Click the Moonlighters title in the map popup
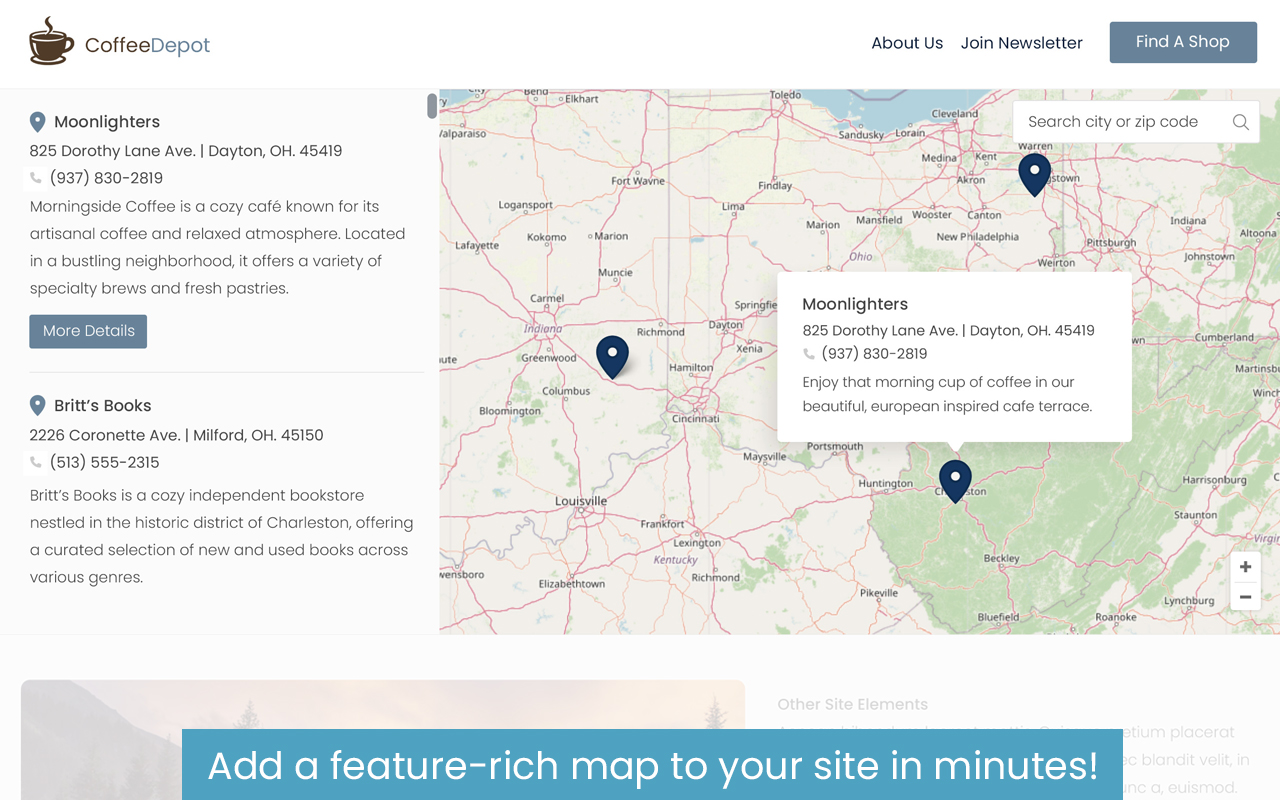This screenshot has height=800, width=1280. (x=855, y=304)
